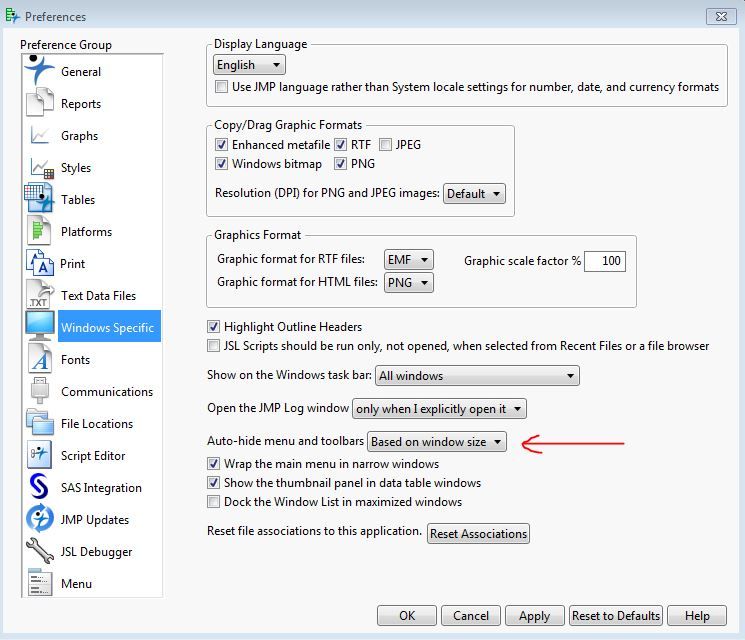745x640 pixels.
Task: Select the JSL Debugger group label
Action: click(x=96, y=552)
